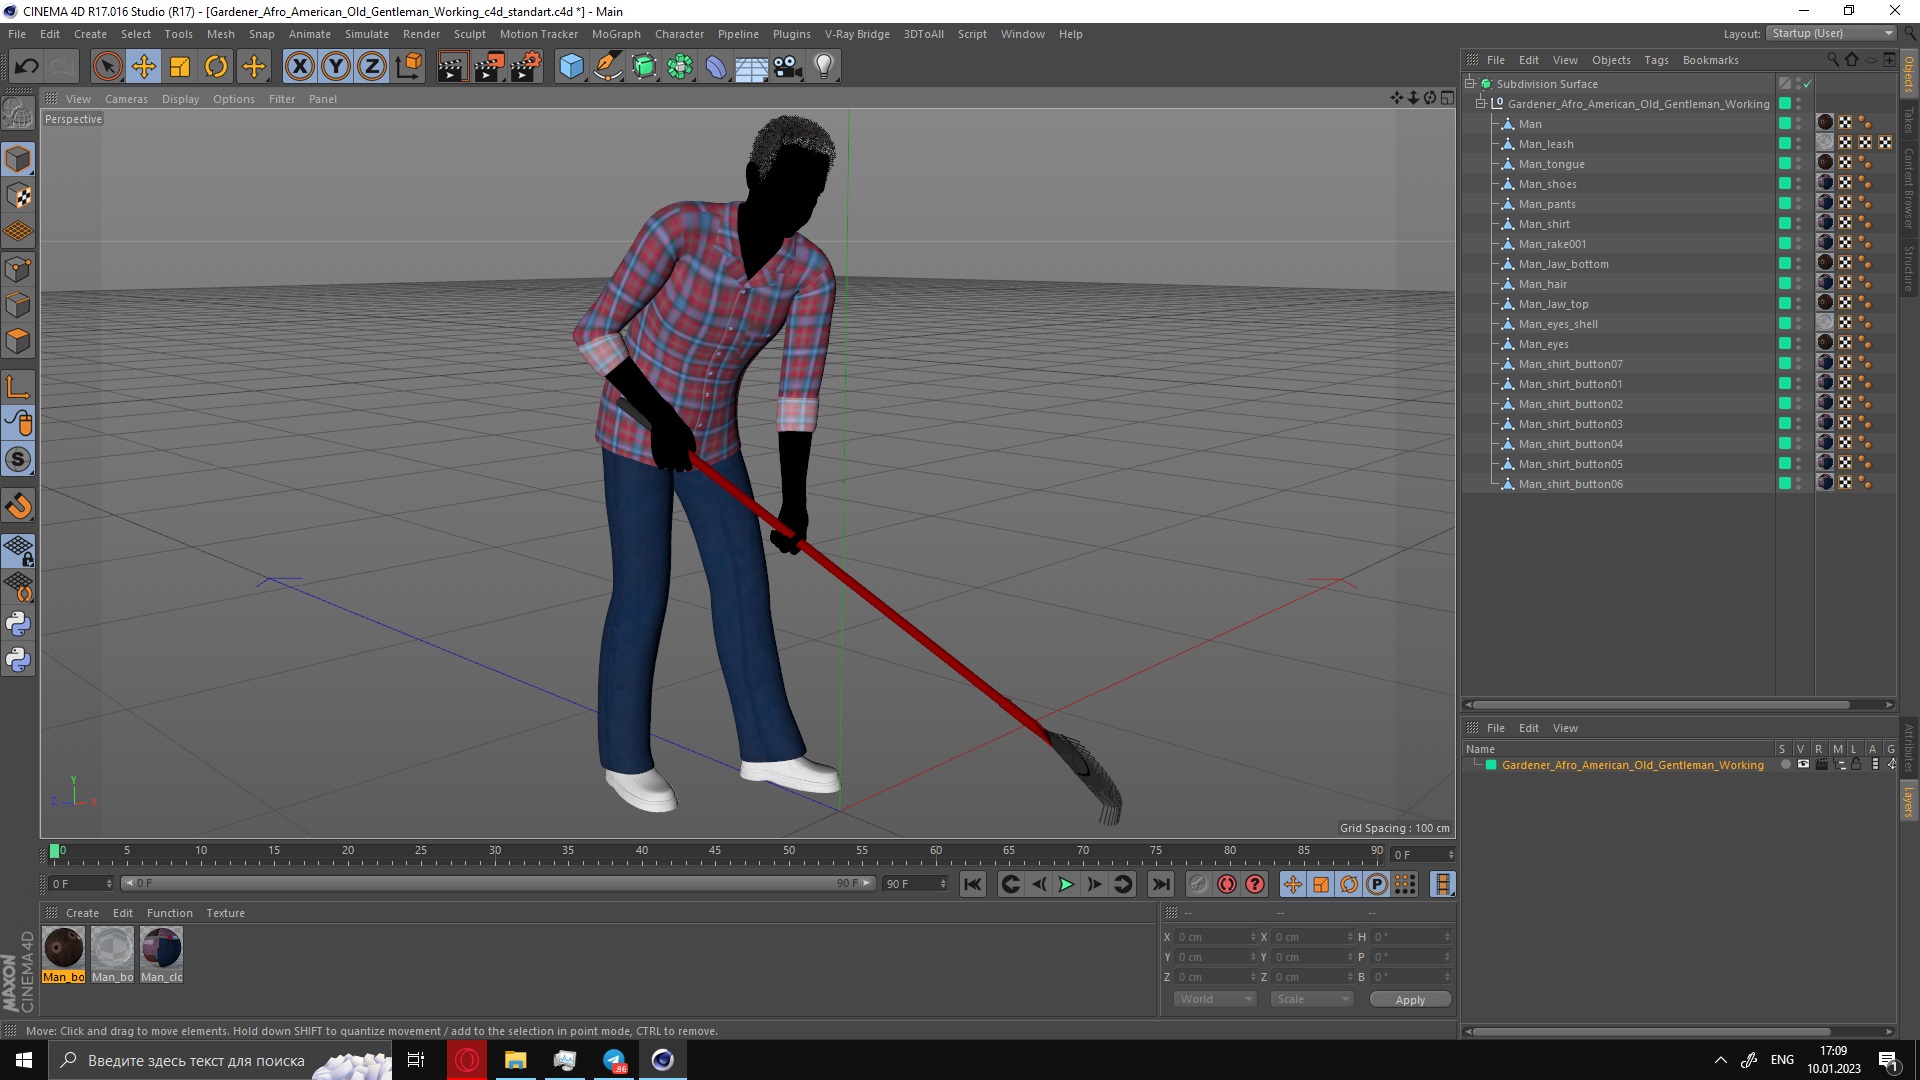Render to Picture Viewer
The width and height of the screenshot is (1920, 1080).
pyautogui.click(x=489, y=67)
